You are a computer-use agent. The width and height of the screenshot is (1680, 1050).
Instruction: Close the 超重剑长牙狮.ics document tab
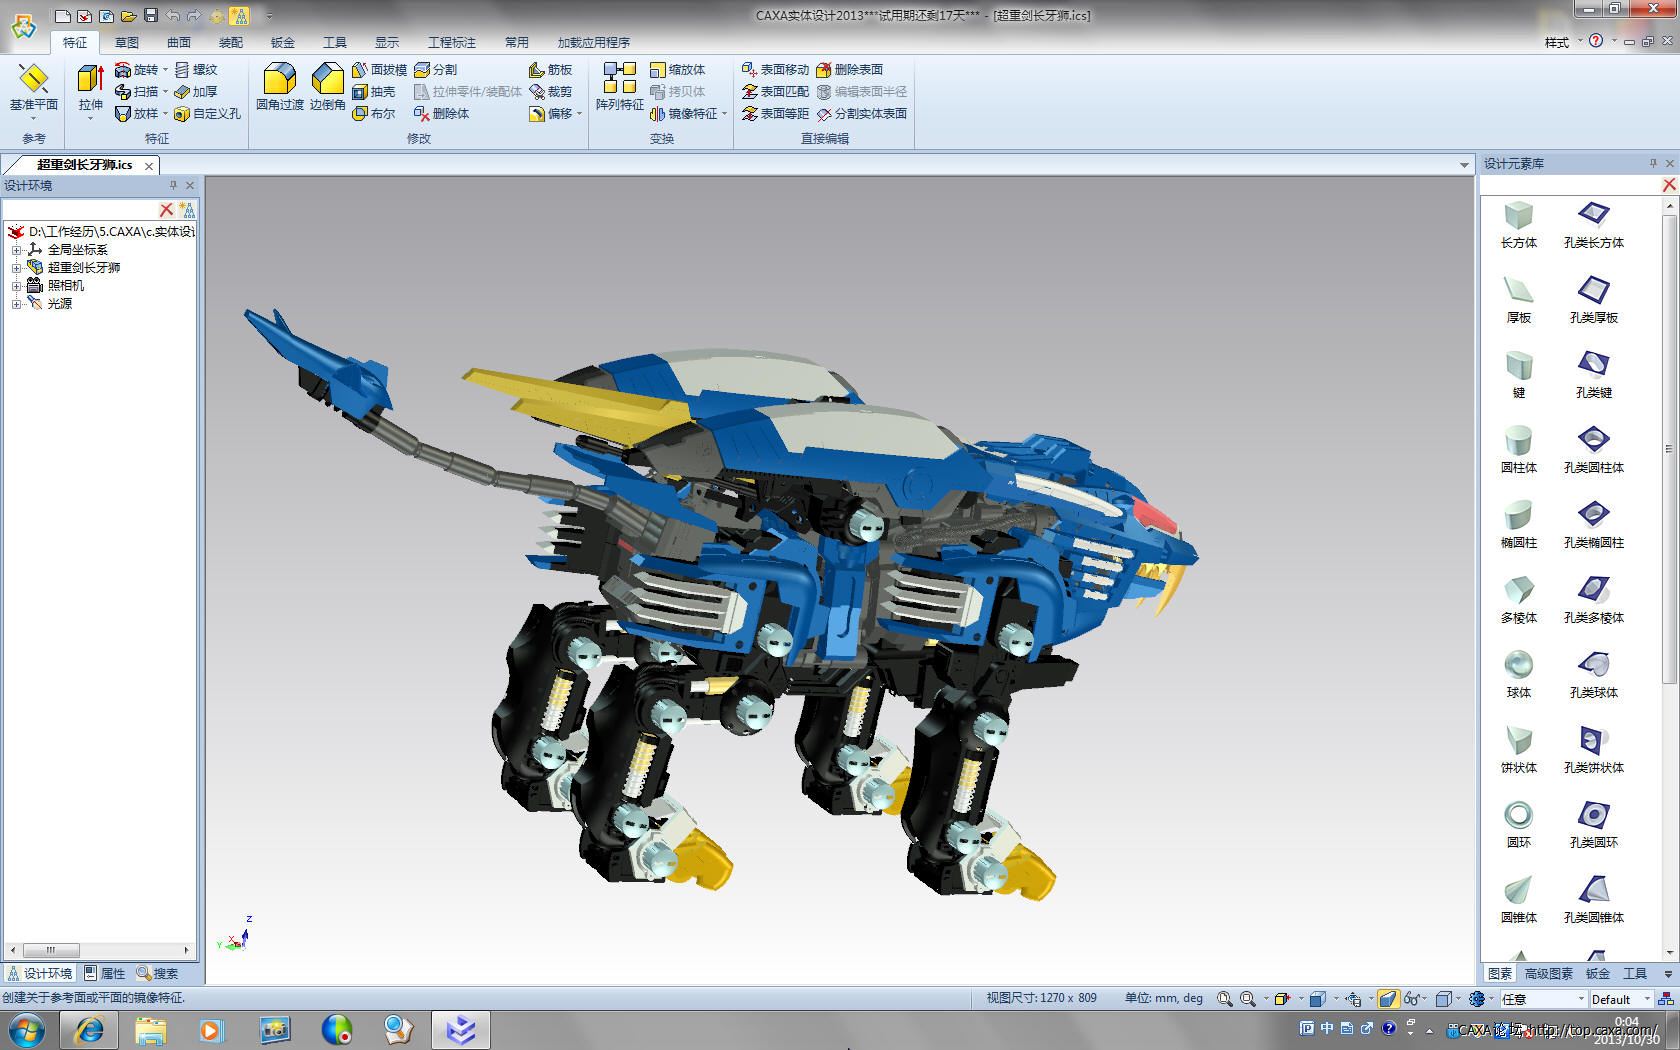[x=149, y=166]
